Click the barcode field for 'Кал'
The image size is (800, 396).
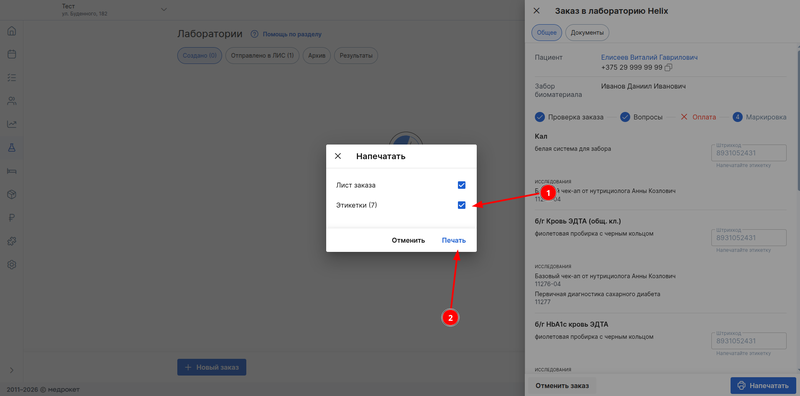[749, 152]
